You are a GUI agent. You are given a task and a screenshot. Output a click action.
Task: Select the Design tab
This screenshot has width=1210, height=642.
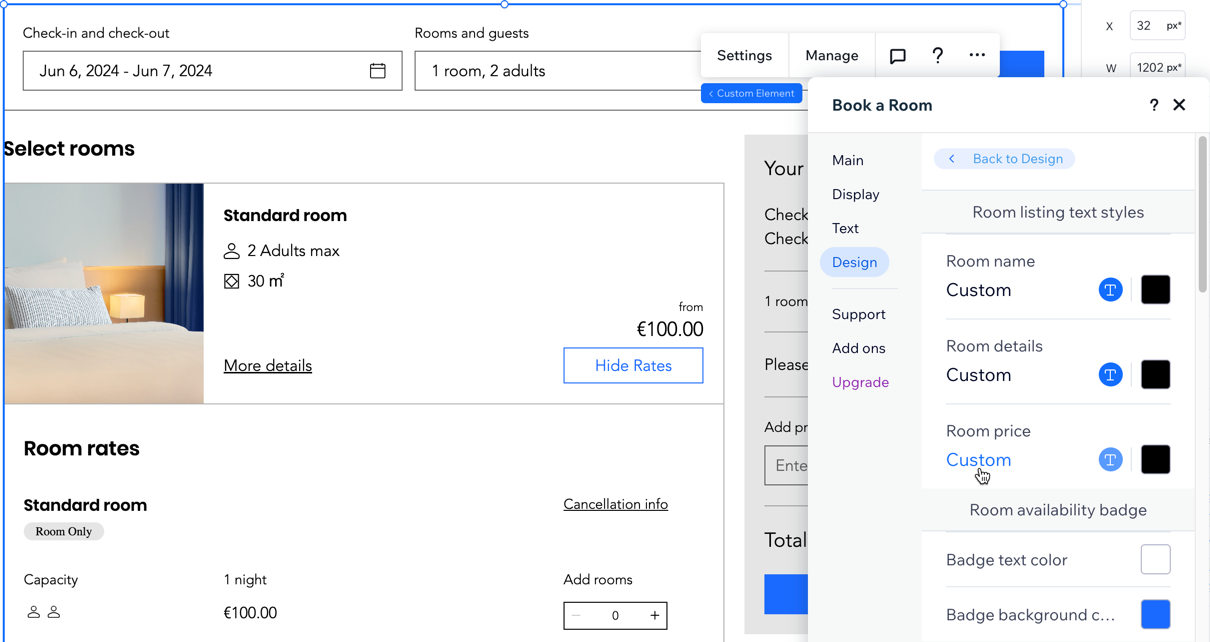(x=855, y=262)
